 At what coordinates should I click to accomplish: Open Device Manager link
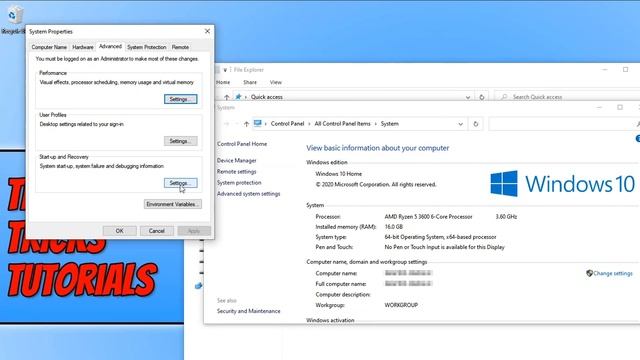point(237,161)
